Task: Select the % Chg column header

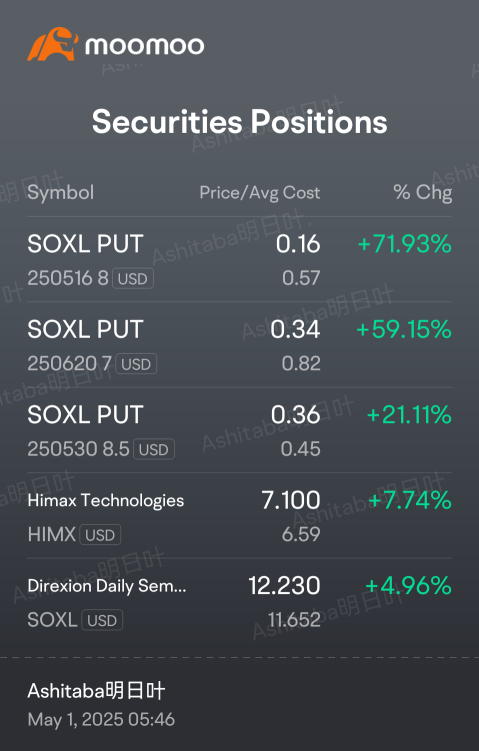Action: coord(422,193)
